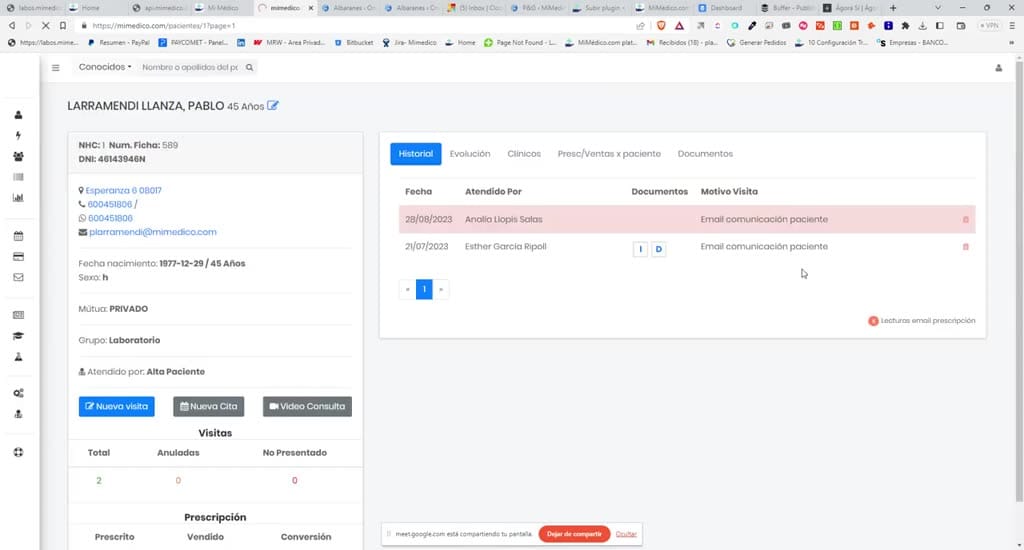The height and width of the screenshot is (550, 1024).
Task: Expand the bookmarks overflow chevron
Action: [1012, 42]
